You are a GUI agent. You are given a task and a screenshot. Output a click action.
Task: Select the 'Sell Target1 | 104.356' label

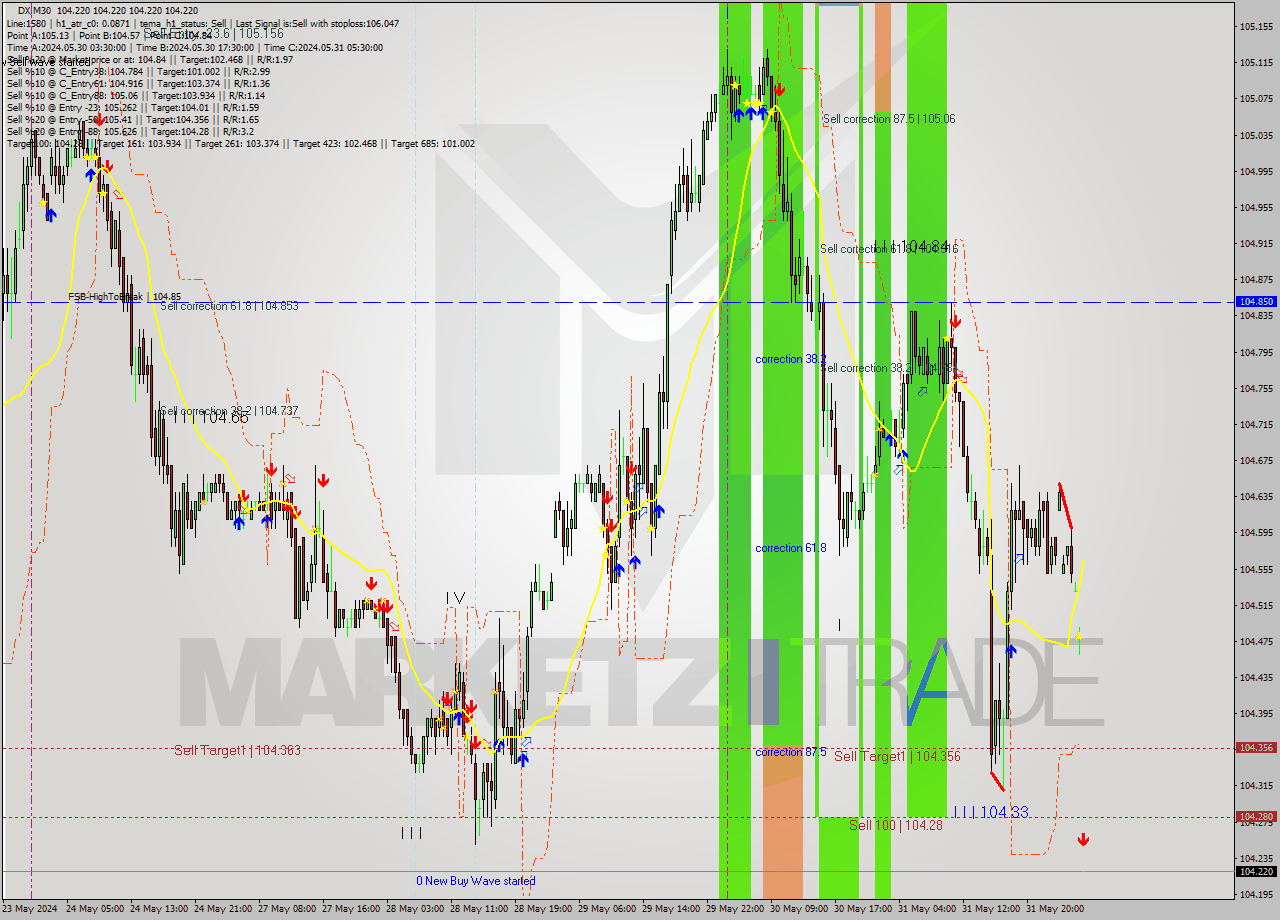pos(897,756)
